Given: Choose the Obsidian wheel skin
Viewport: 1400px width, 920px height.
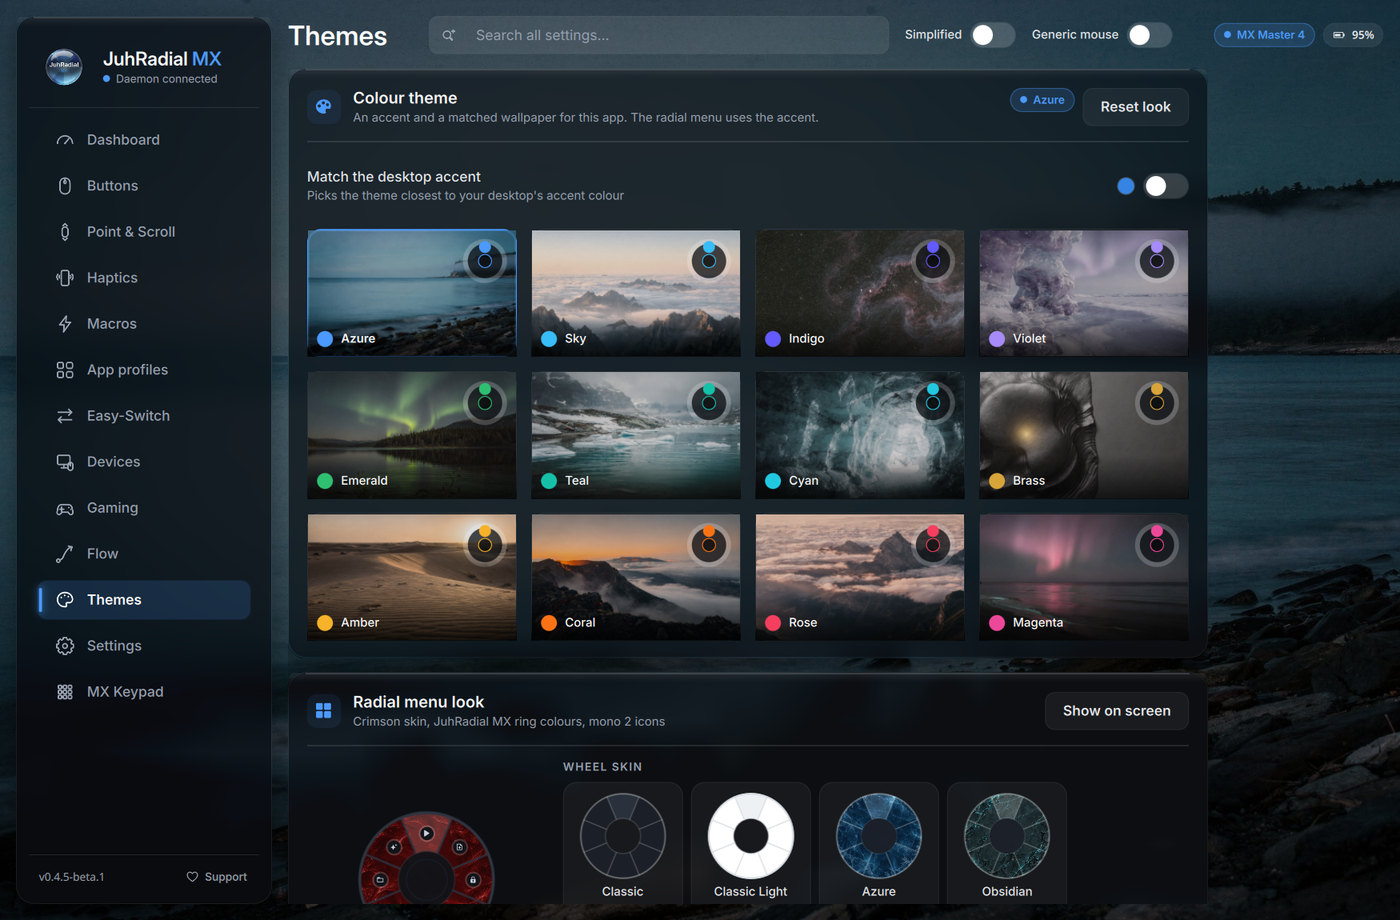Looking at the screenshot, I should click(1007, 844).
